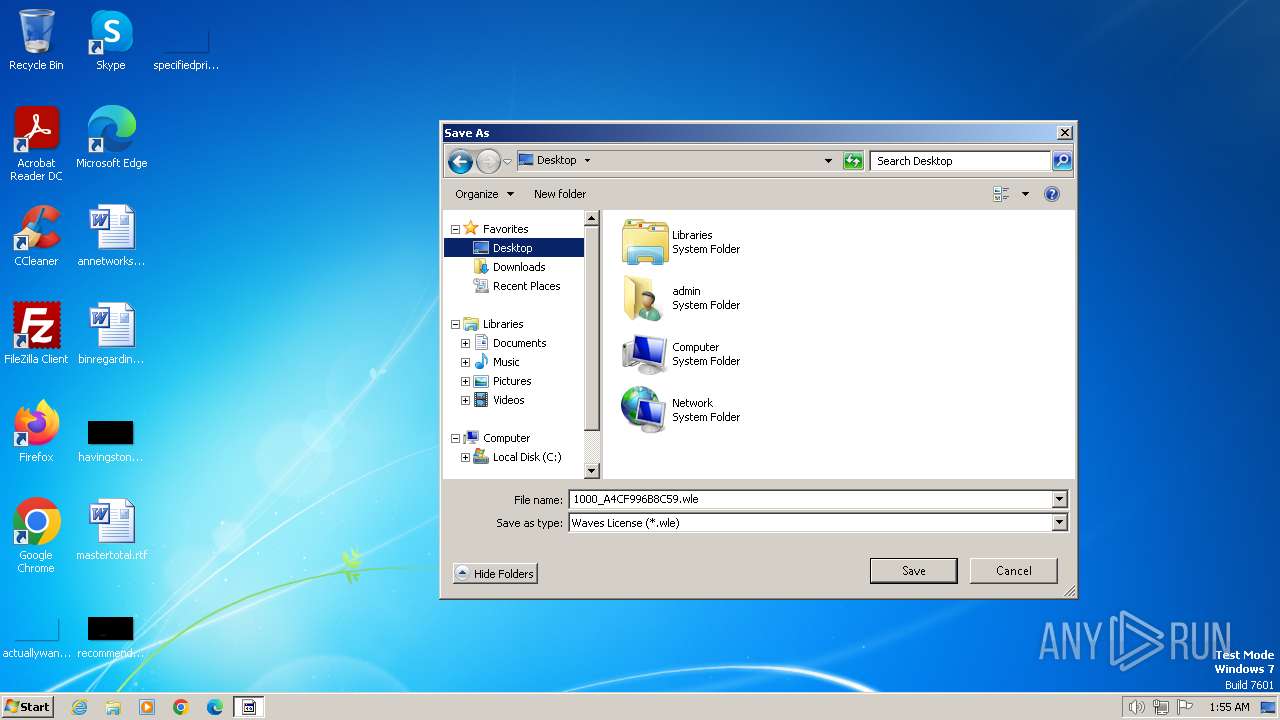Image resolution: width=1280 pixels, height=720 pixels.
Task: Click navigation pane scrollbar down arrow
Action: click(x=591, y=471)
